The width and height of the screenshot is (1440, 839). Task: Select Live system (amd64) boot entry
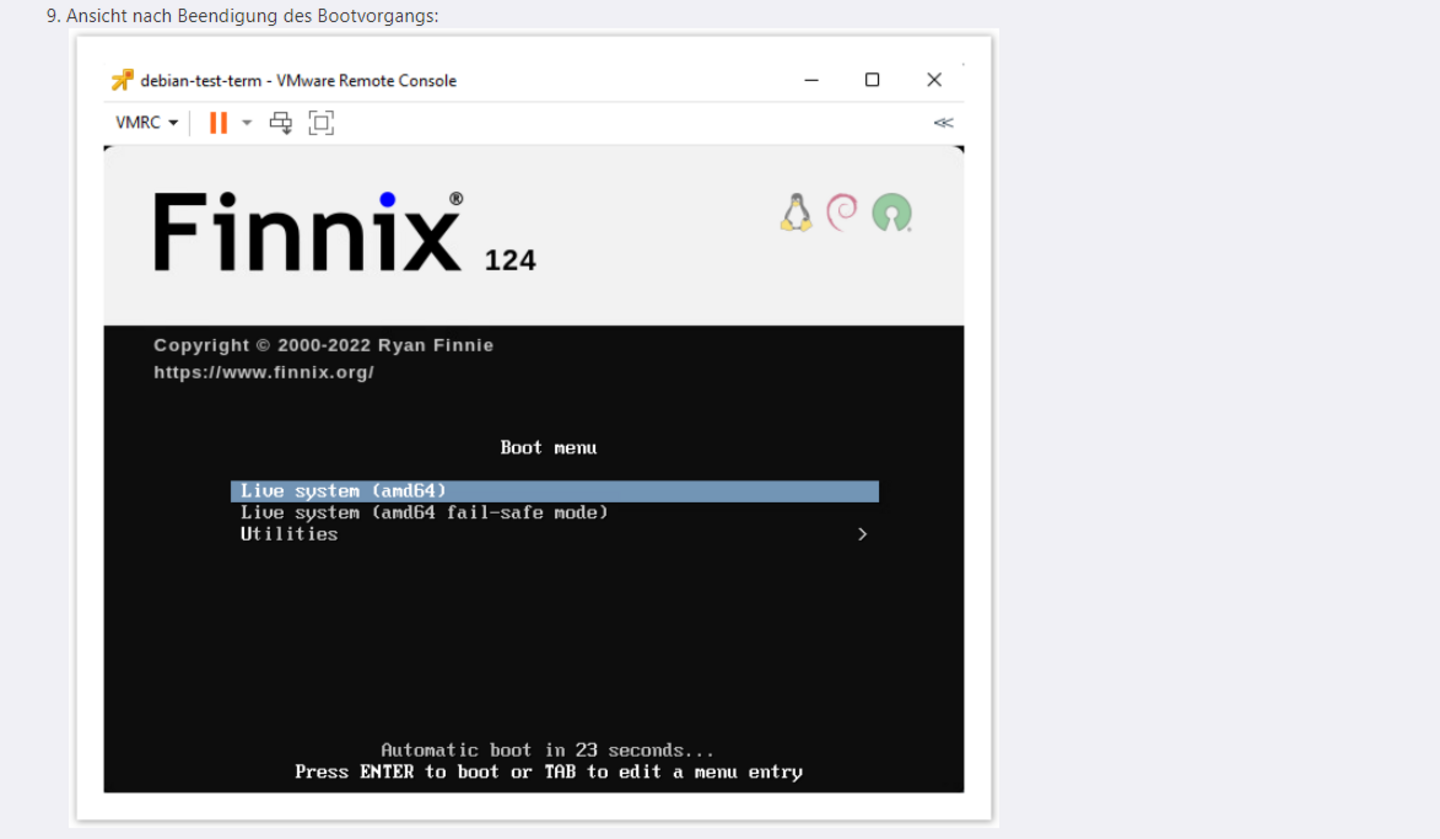click(555, 491)
